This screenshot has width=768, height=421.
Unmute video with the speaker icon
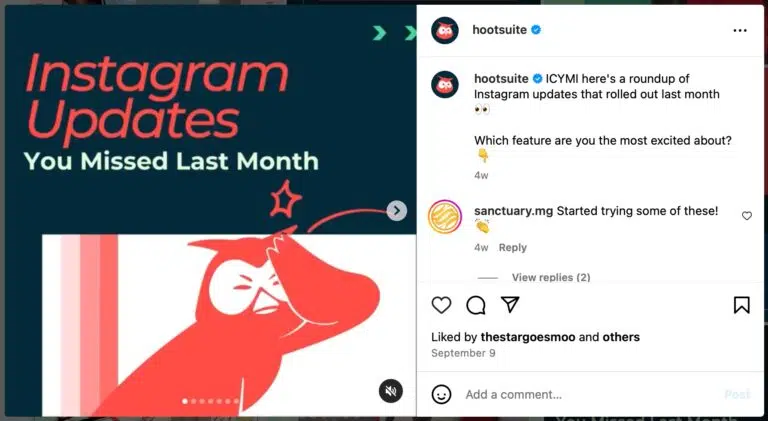[390, 391]
